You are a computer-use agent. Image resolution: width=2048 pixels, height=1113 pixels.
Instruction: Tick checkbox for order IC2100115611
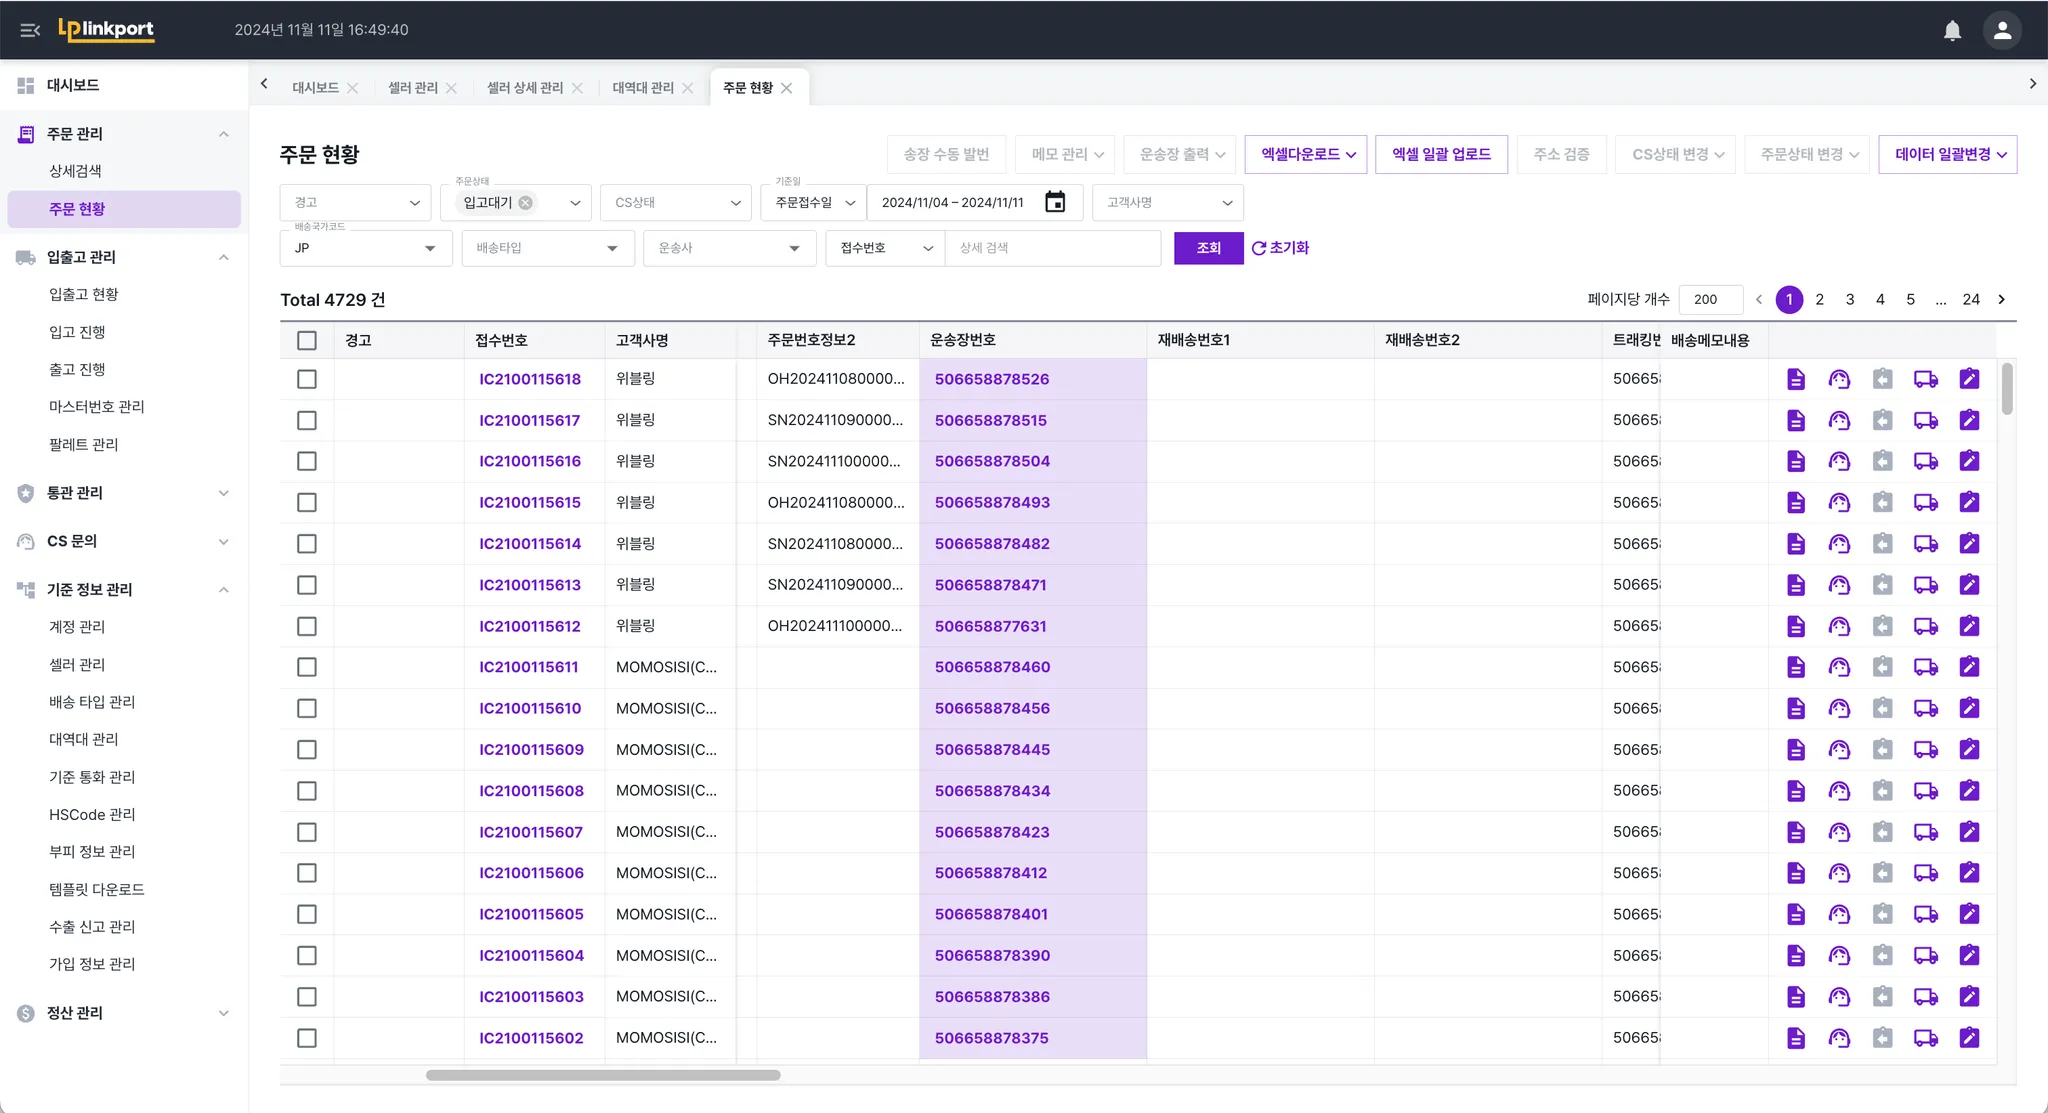pyautogui.click(x=307, y=667)
